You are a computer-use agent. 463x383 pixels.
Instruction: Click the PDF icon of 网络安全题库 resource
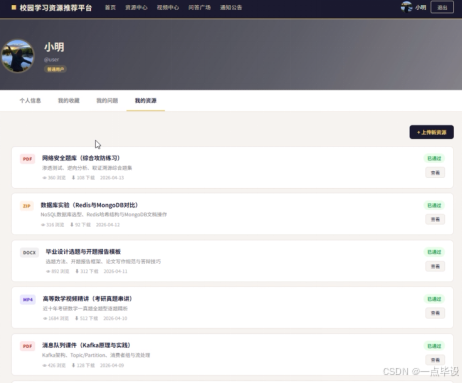pyautogui.click(x=27, y=159)
